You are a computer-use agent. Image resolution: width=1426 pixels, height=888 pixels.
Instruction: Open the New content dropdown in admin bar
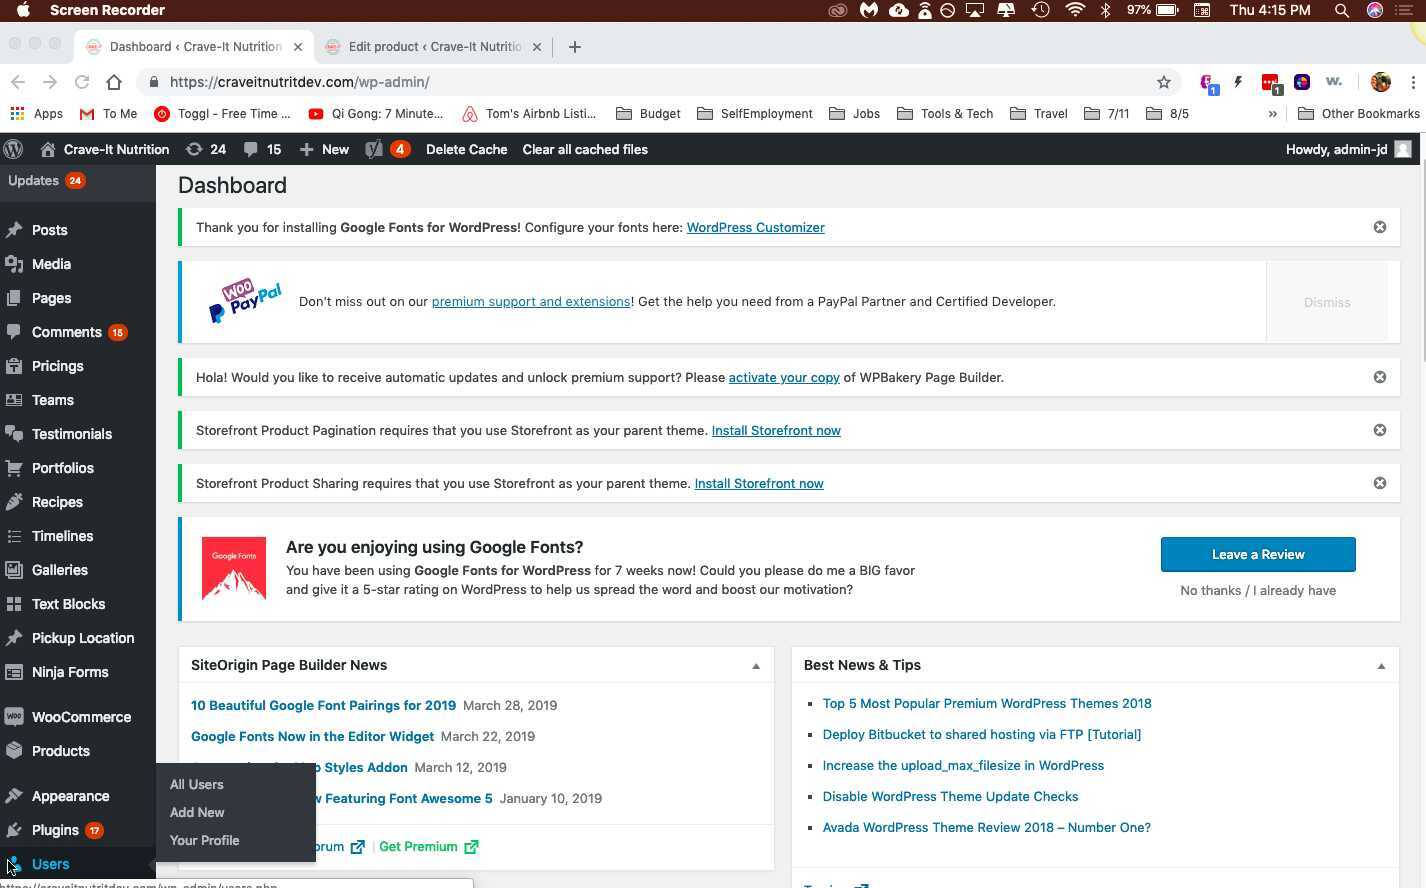(324, 149)
